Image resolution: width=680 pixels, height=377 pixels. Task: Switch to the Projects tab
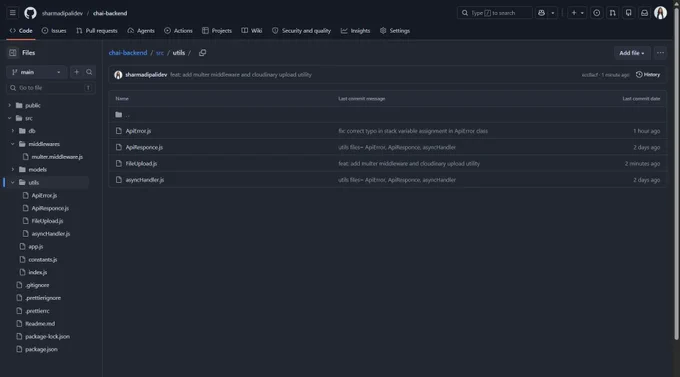click(217, 31)
